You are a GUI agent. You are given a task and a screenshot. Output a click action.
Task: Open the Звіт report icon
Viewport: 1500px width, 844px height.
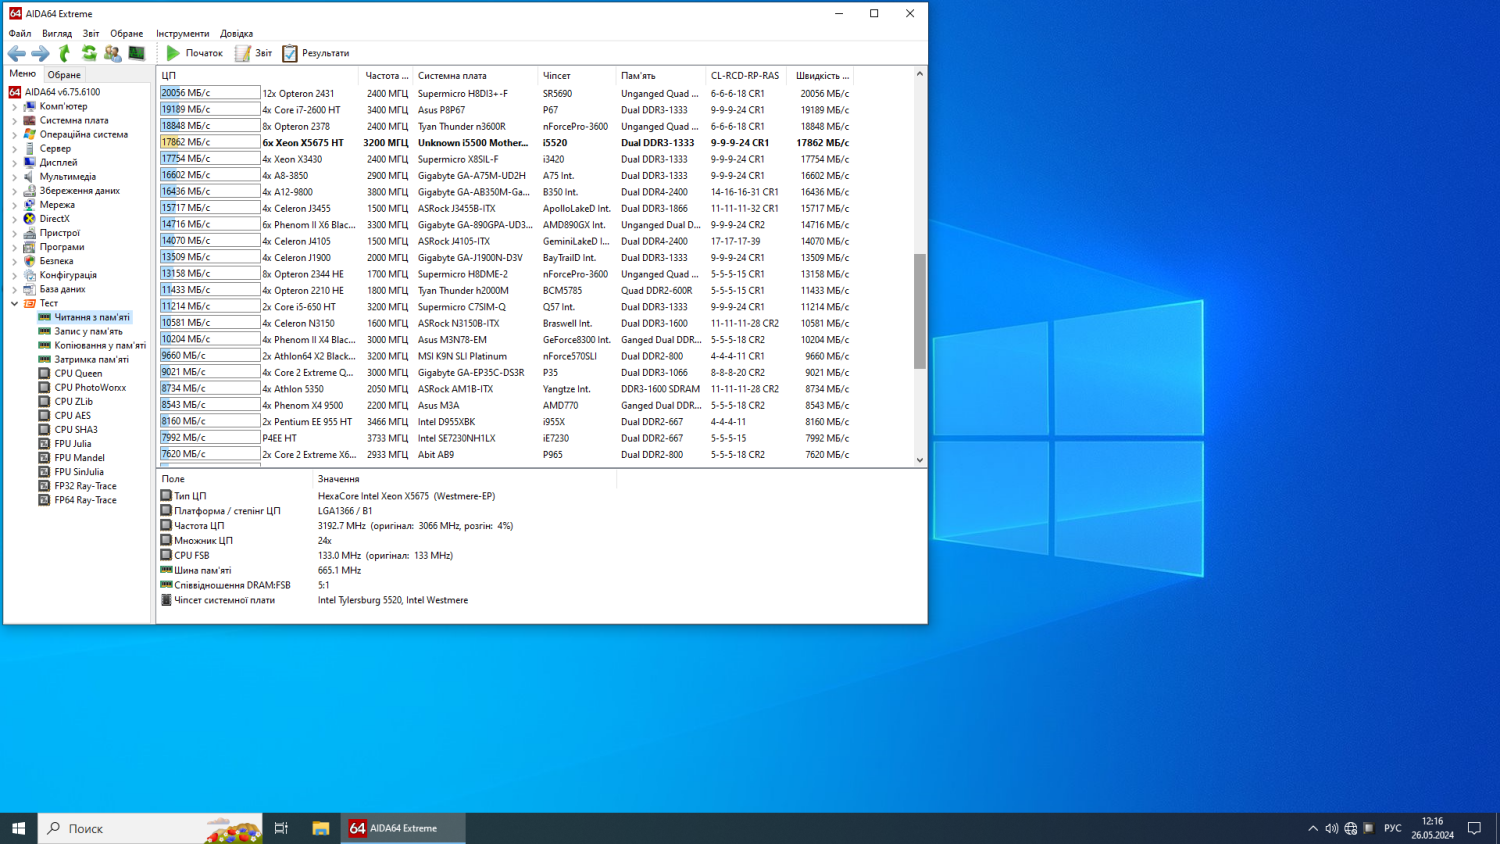click(243, 53)
